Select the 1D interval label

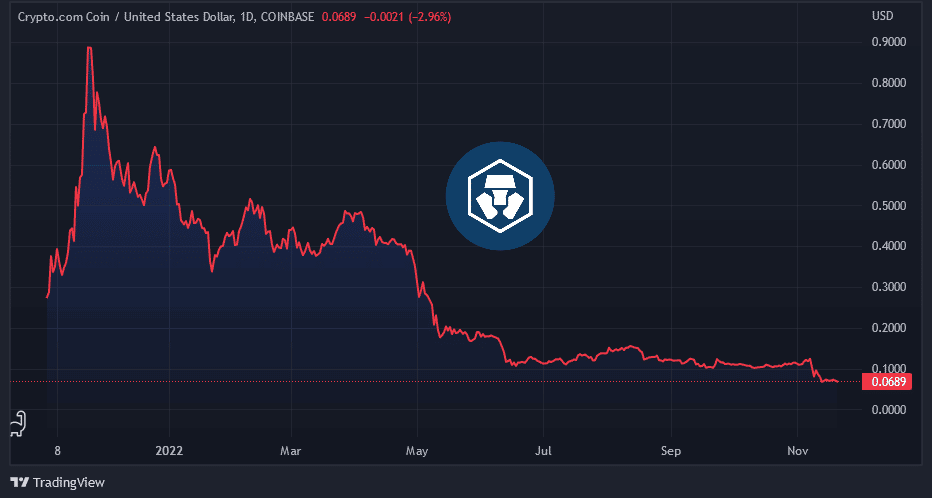point(248,17)
